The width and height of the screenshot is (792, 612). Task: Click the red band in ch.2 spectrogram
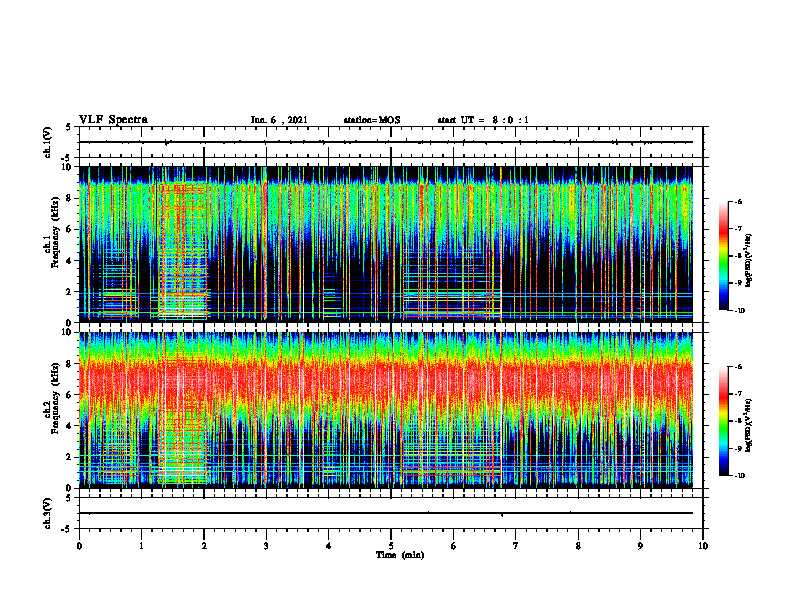pyautogui.click(x=386, y=379)
